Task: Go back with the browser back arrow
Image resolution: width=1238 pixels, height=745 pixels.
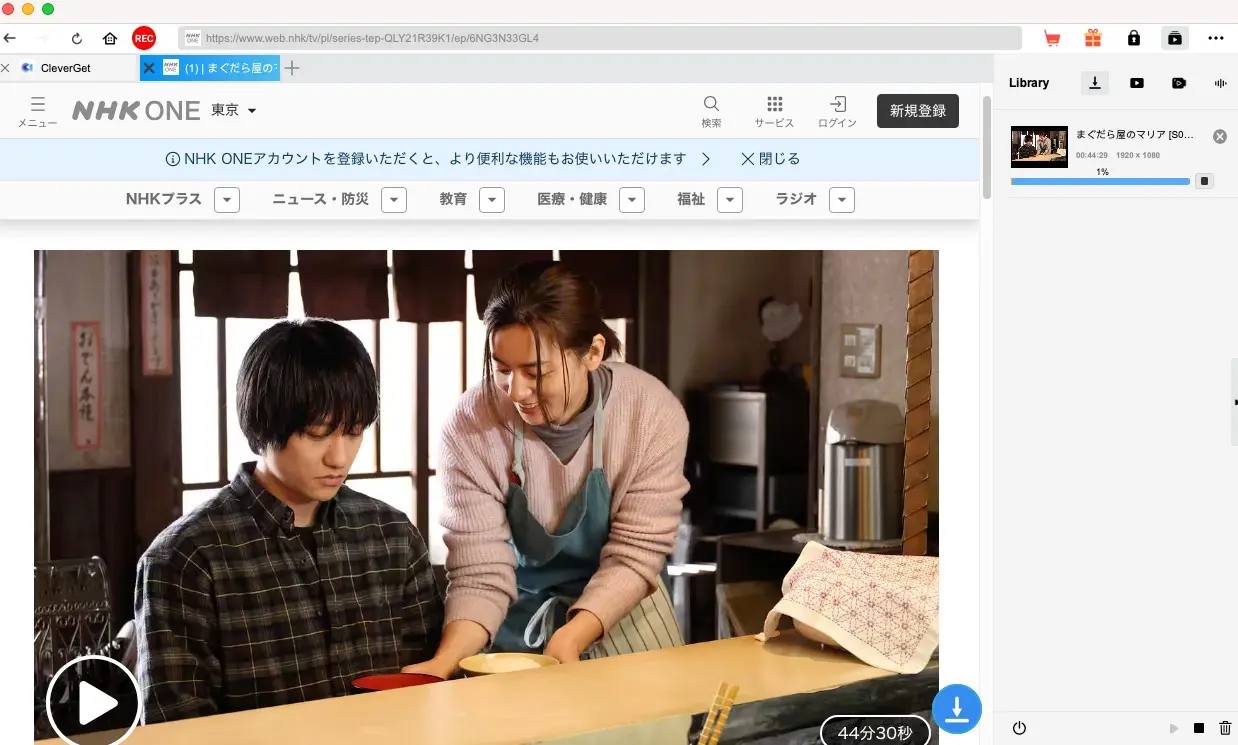Action: (x=10, y=38)
